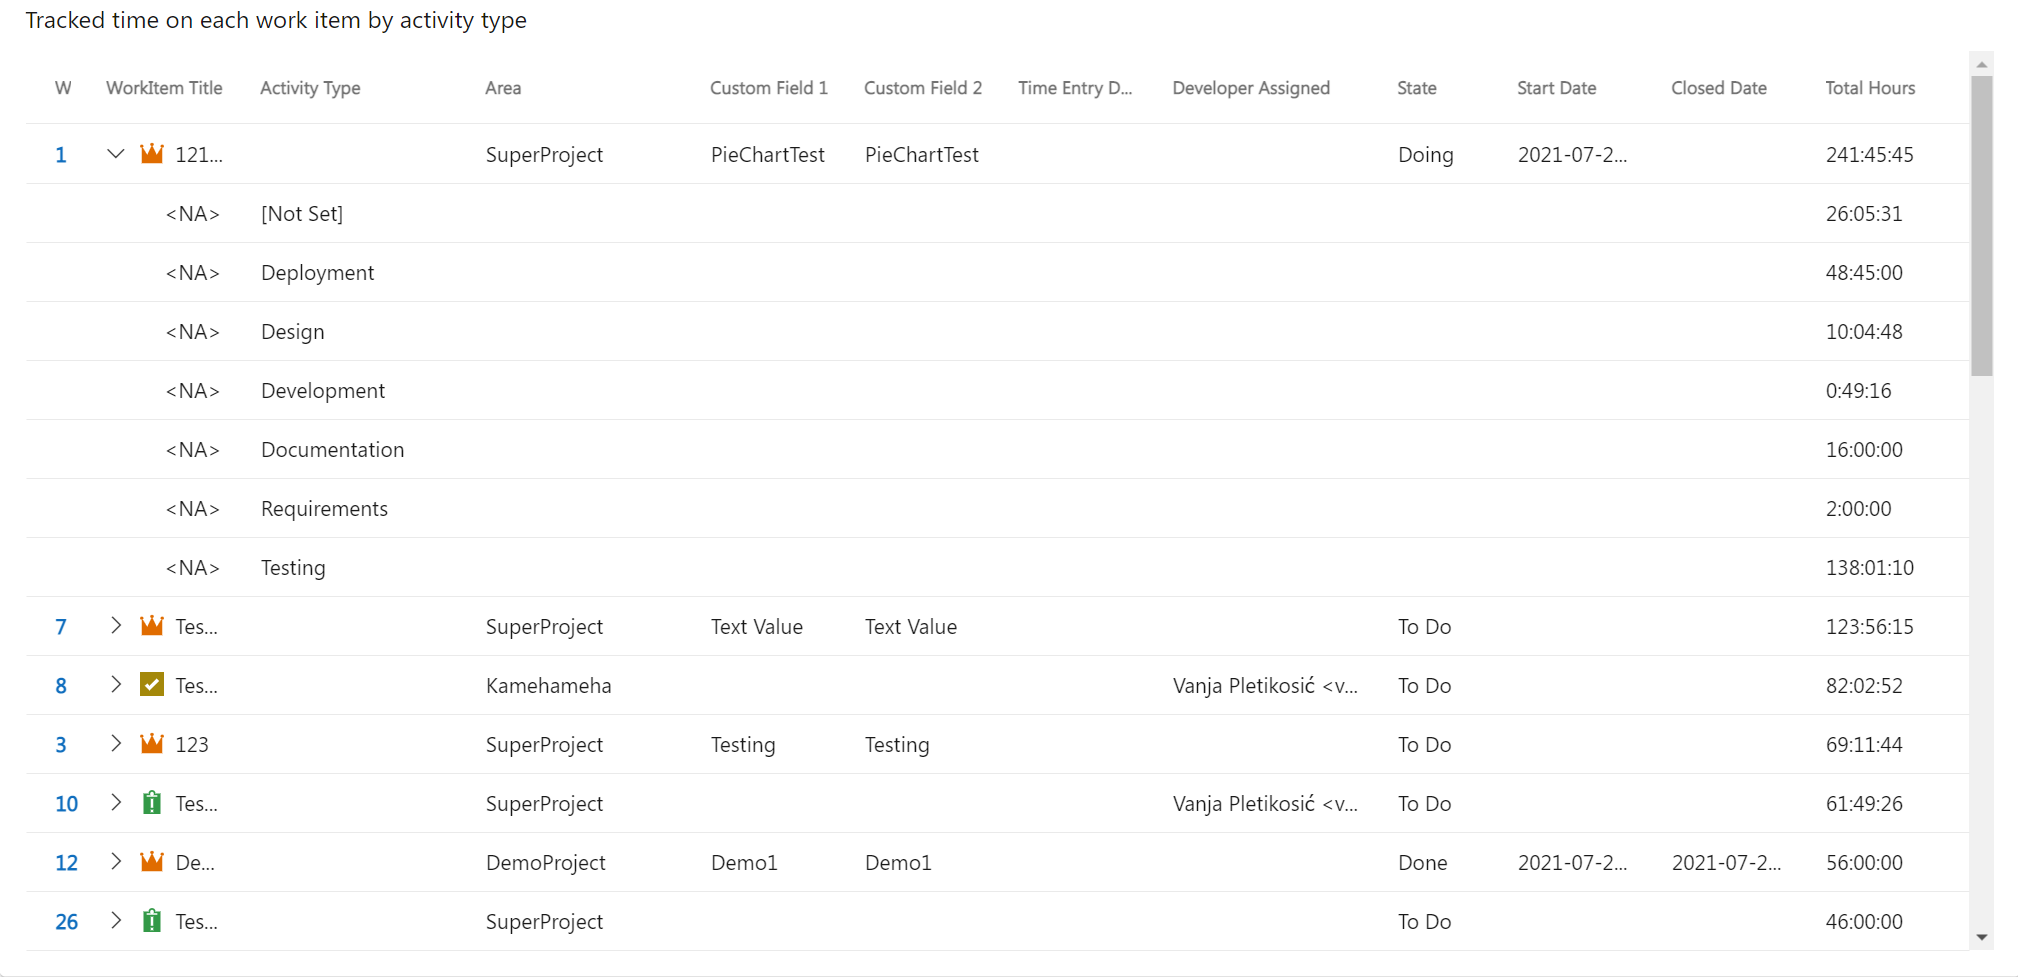2018x977 pixels.
Task: Select the [Not Set] activity row
Action: click(x=997, y=213)
